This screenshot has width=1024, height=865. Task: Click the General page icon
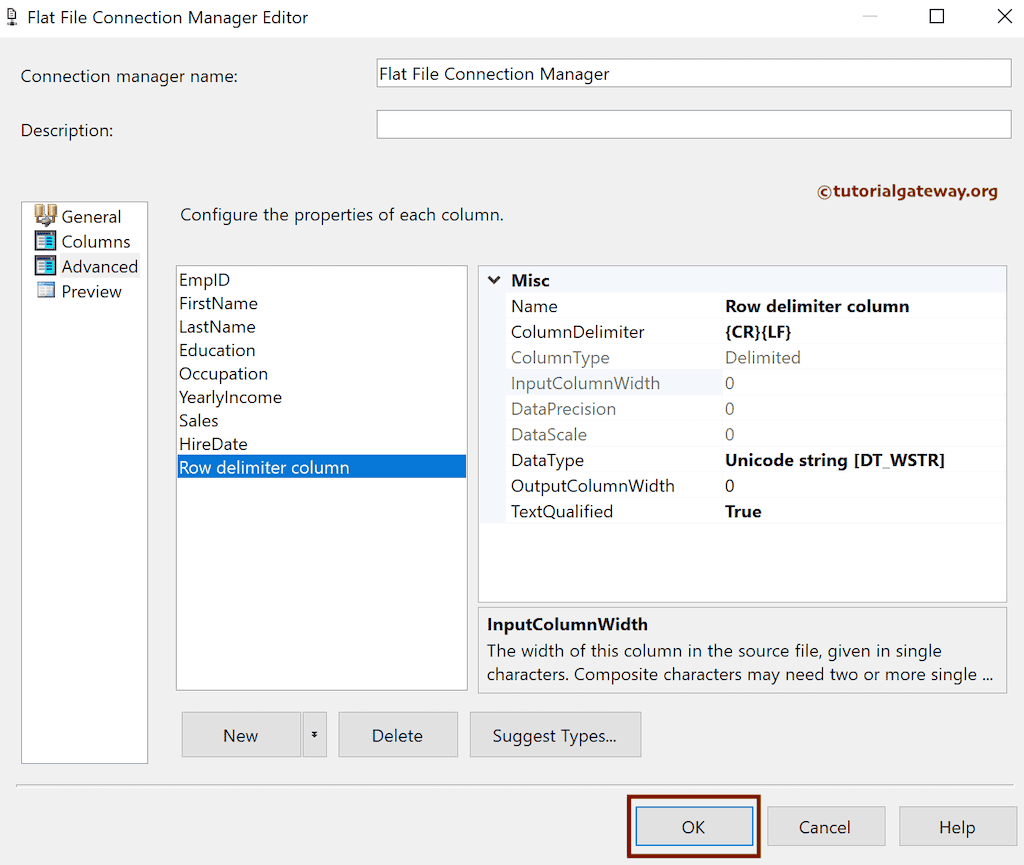pyautogui.click(x=46, y=215)
